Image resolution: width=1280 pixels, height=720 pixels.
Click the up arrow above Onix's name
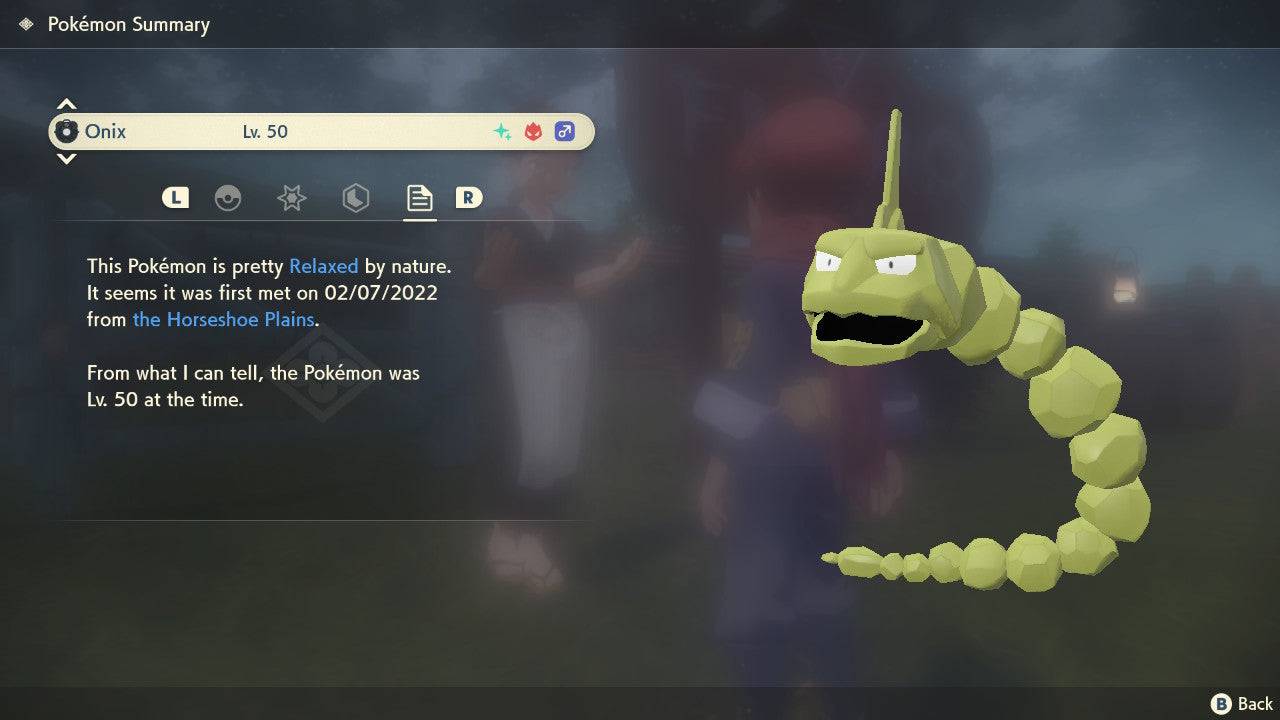click(65, 102)
